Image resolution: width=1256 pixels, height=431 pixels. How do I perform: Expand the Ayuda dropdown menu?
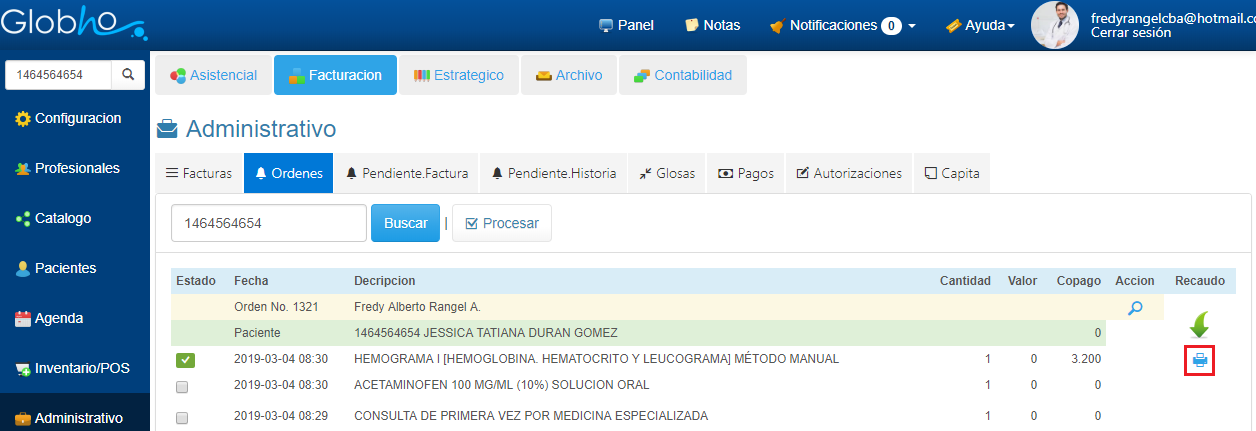[980, 25]
